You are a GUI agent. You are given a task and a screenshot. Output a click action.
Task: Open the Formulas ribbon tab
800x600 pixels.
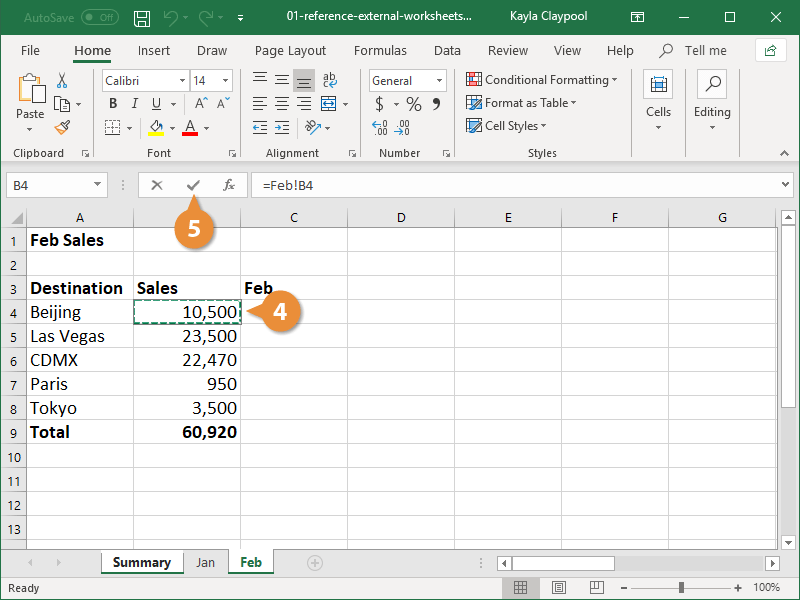(380, 50)
